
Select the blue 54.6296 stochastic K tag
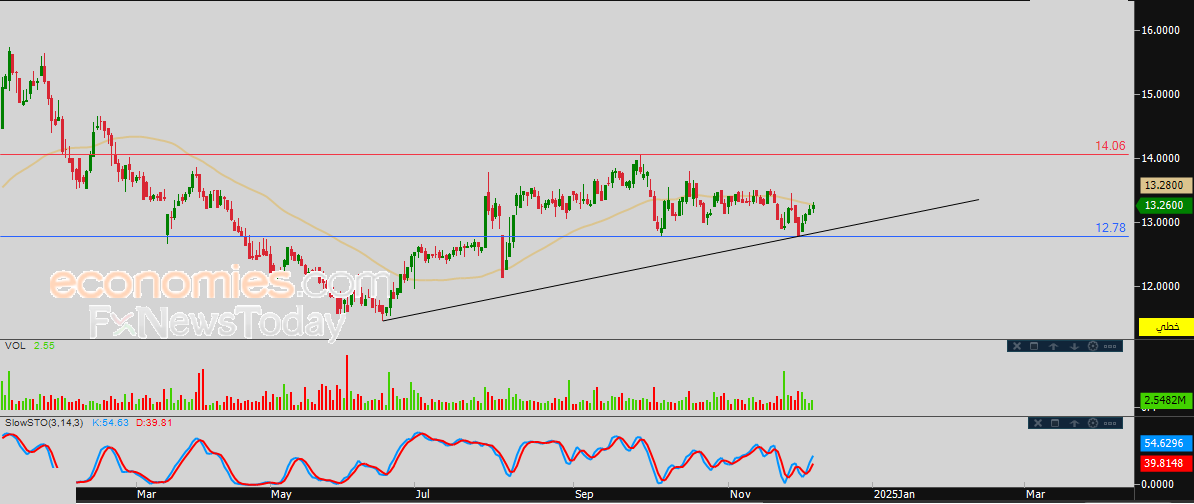tap(1165, 444)
